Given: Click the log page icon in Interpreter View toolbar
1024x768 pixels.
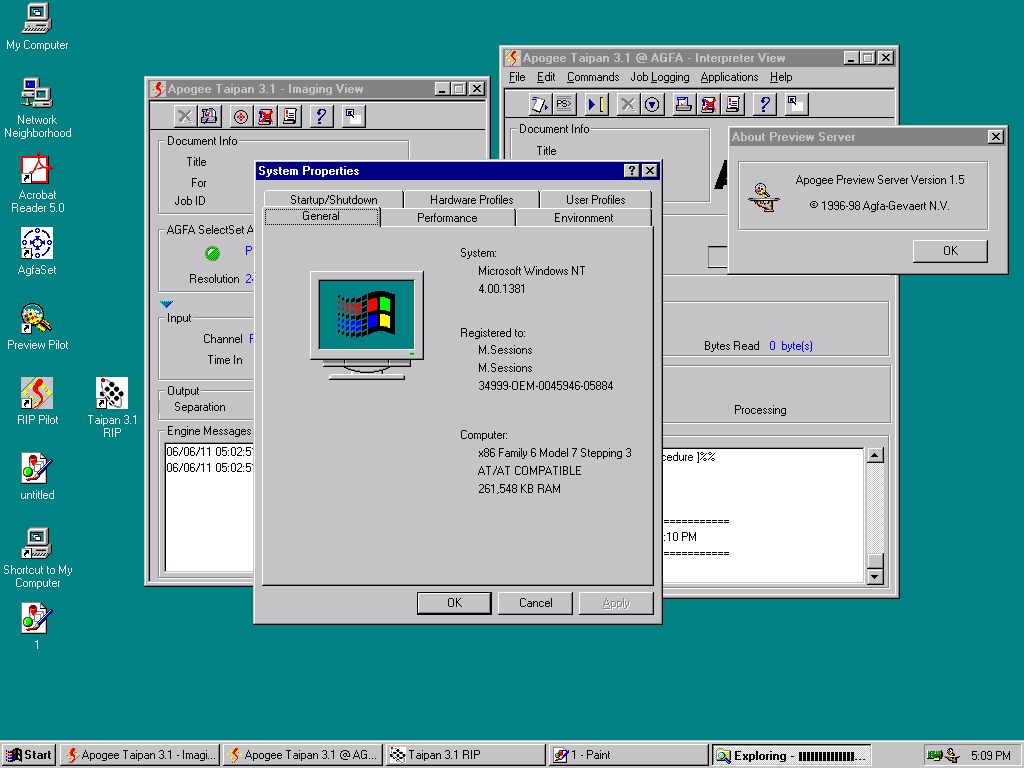Looking at the screenshot, I should tap(732, 104).
